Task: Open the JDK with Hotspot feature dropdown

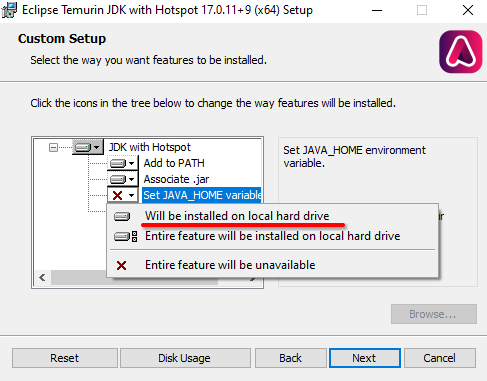Action: click(88, 147)
